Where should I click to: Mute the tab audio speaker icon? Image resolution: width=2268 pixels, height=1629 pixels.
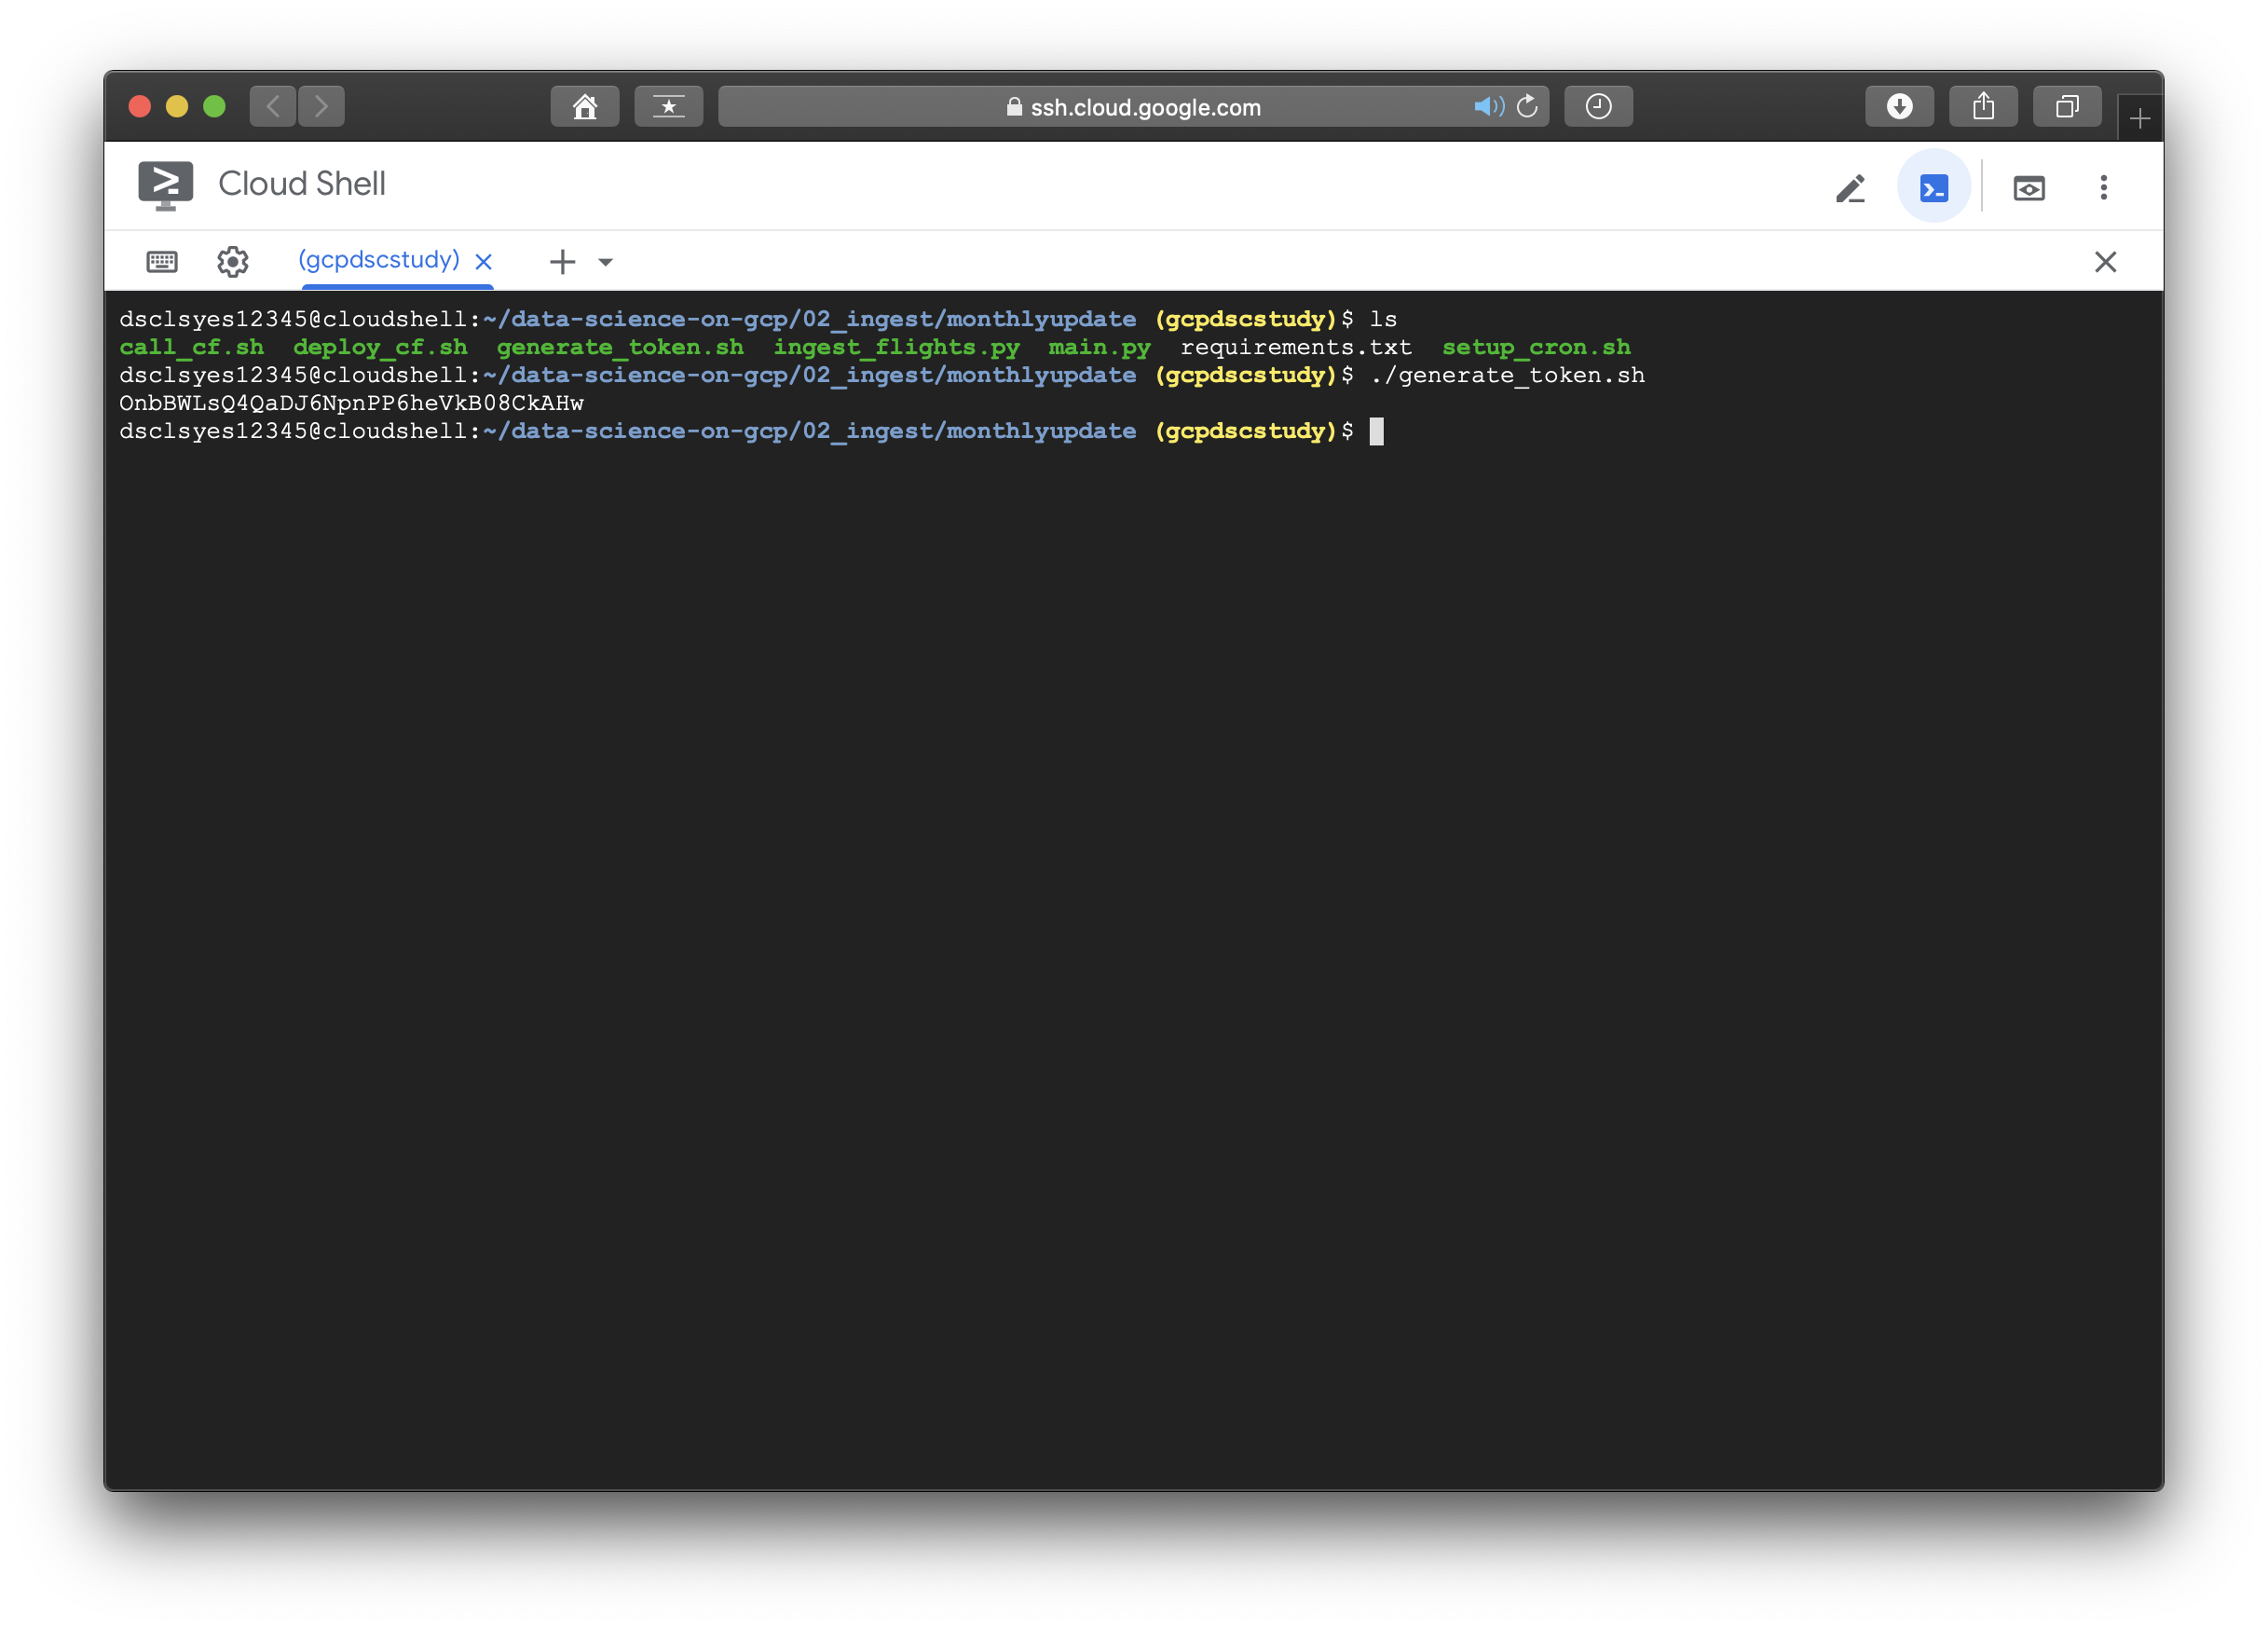pos(1487,107)
